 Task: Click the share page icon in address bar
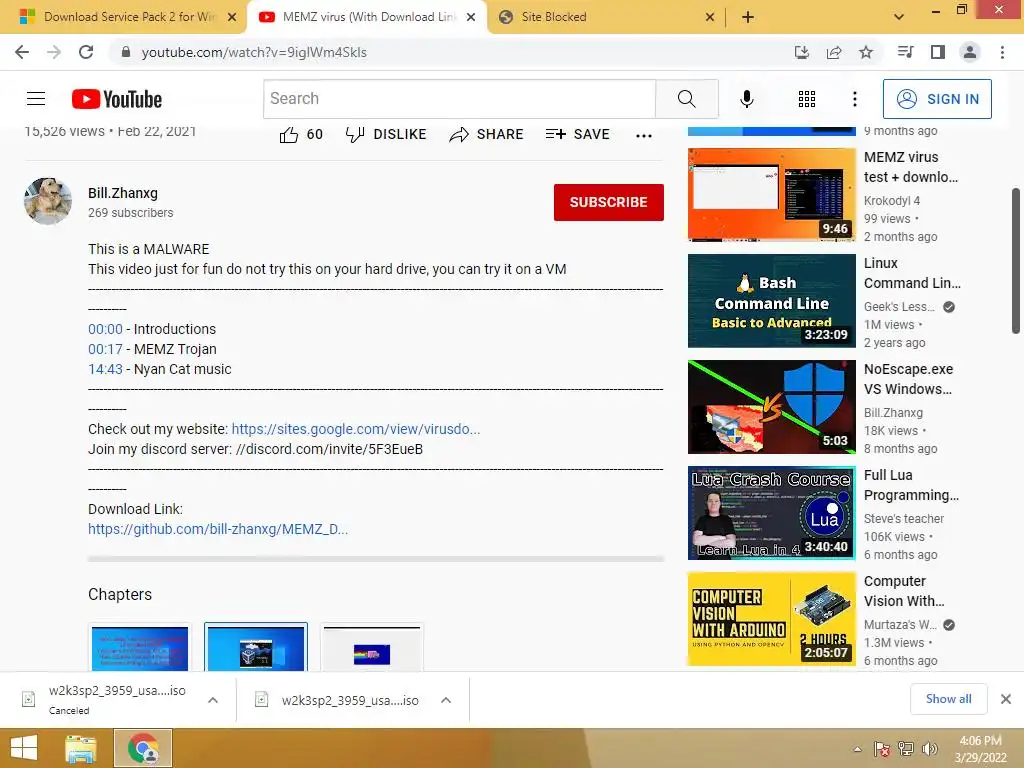(834, 52)
